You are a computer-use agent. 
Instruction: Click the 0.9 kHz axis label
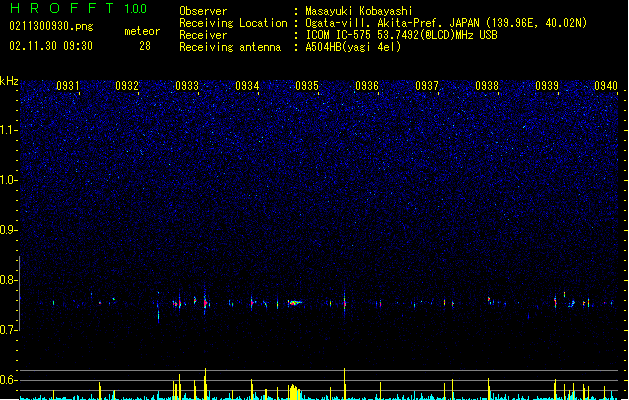(8, 230)
